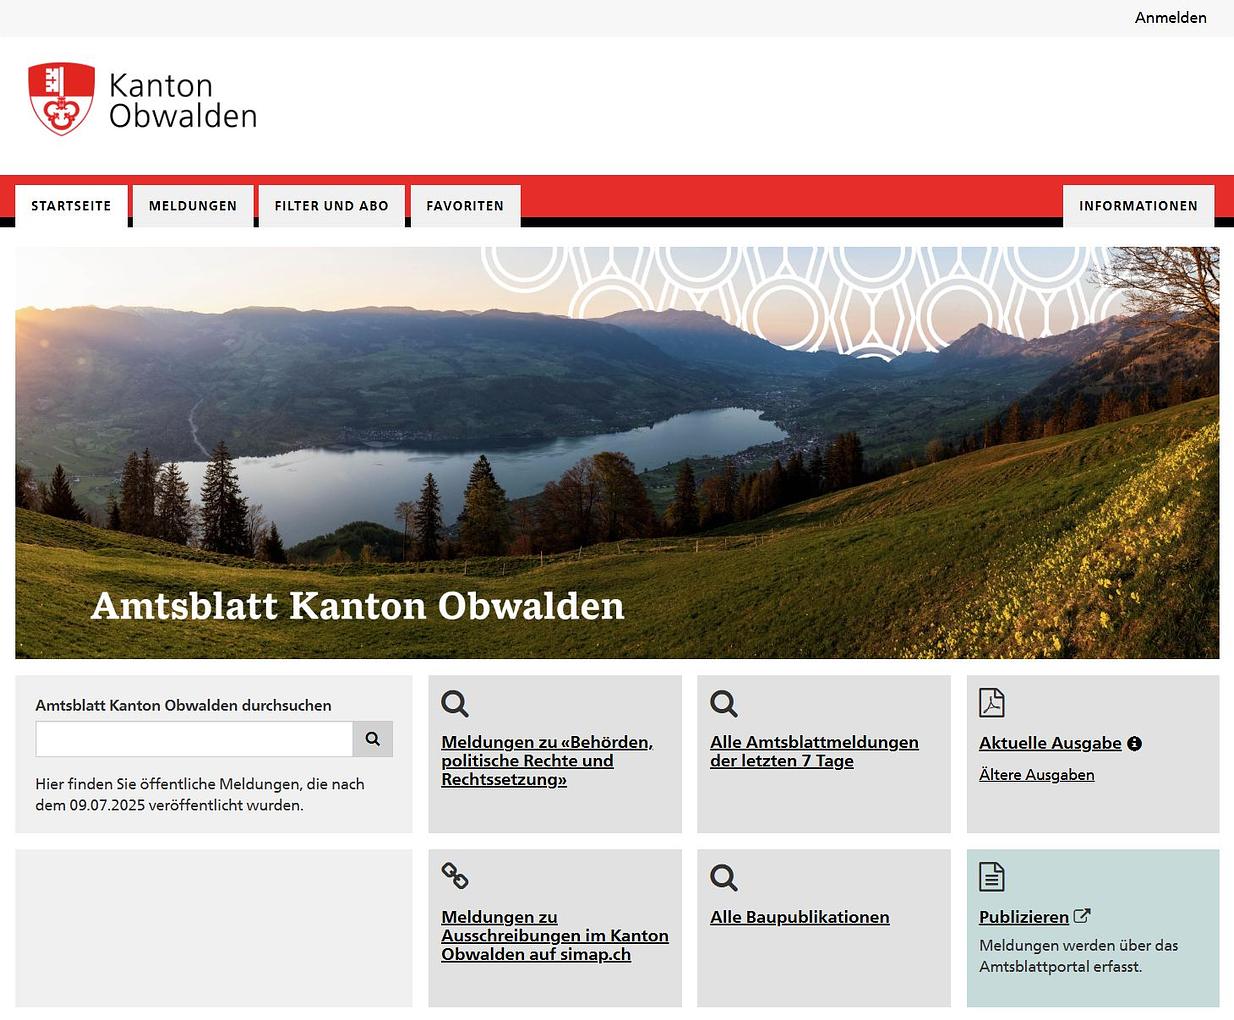
Task: Go to the Favoriten tab
Action: point(465,206)
